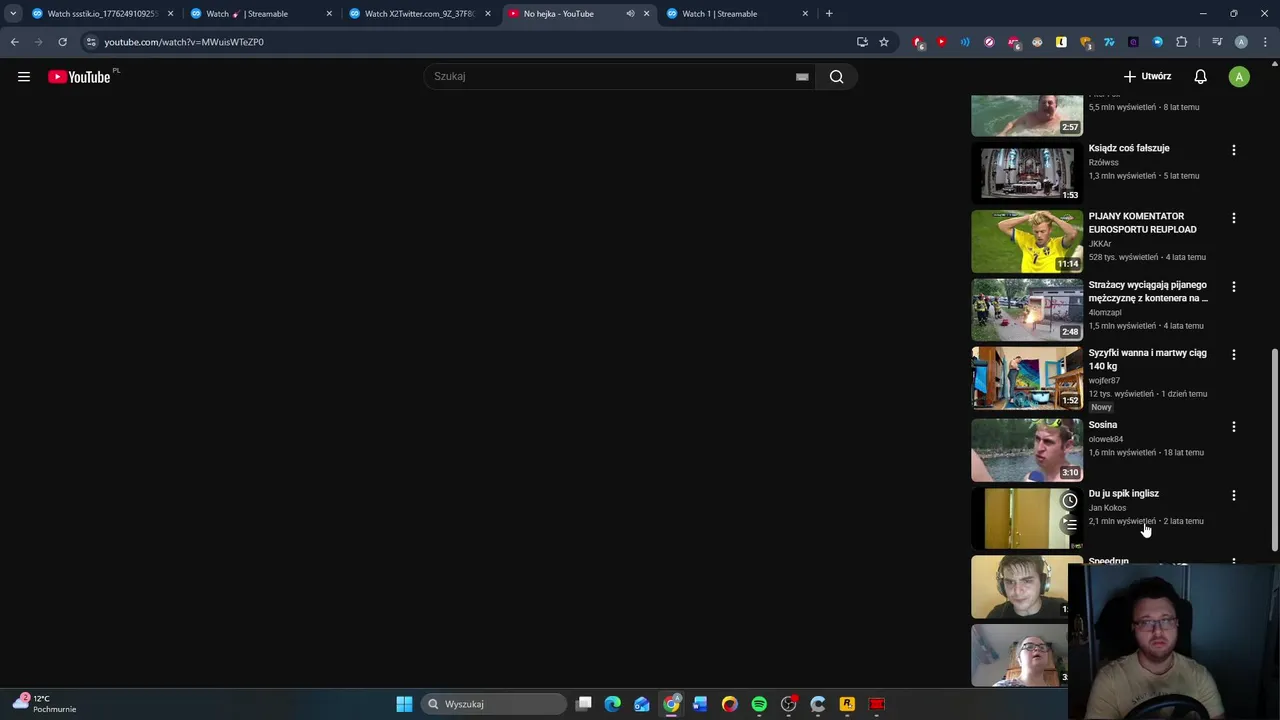Screen dimensions: 1280x720
Task: Install app icon in the address bar
Action: (x=862, y=42)
